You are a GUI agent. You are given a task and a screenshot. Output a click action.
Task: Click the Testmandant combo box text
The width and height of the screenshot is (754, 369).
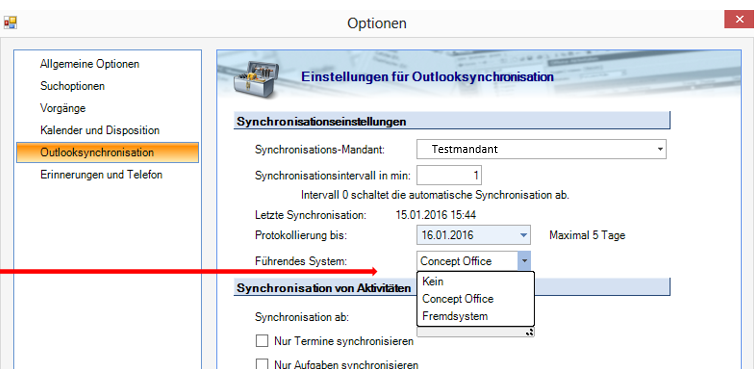[x=465, y=149]
